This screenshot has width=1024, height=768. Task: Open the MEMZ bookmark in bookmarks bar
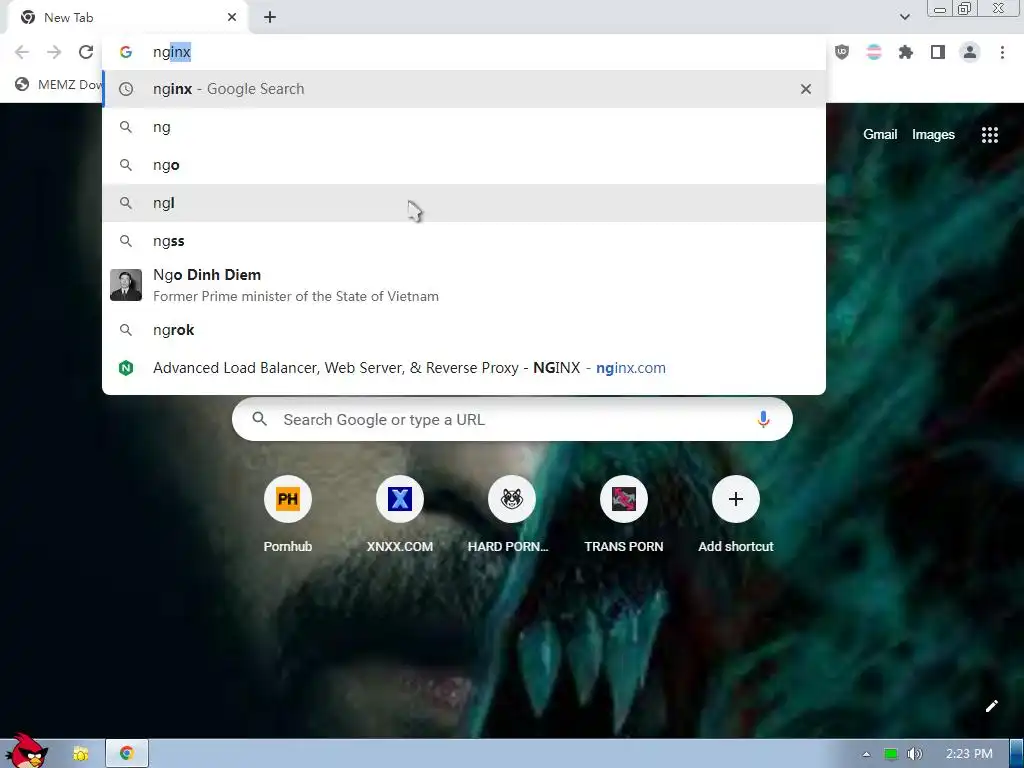[x=59, y=84]
